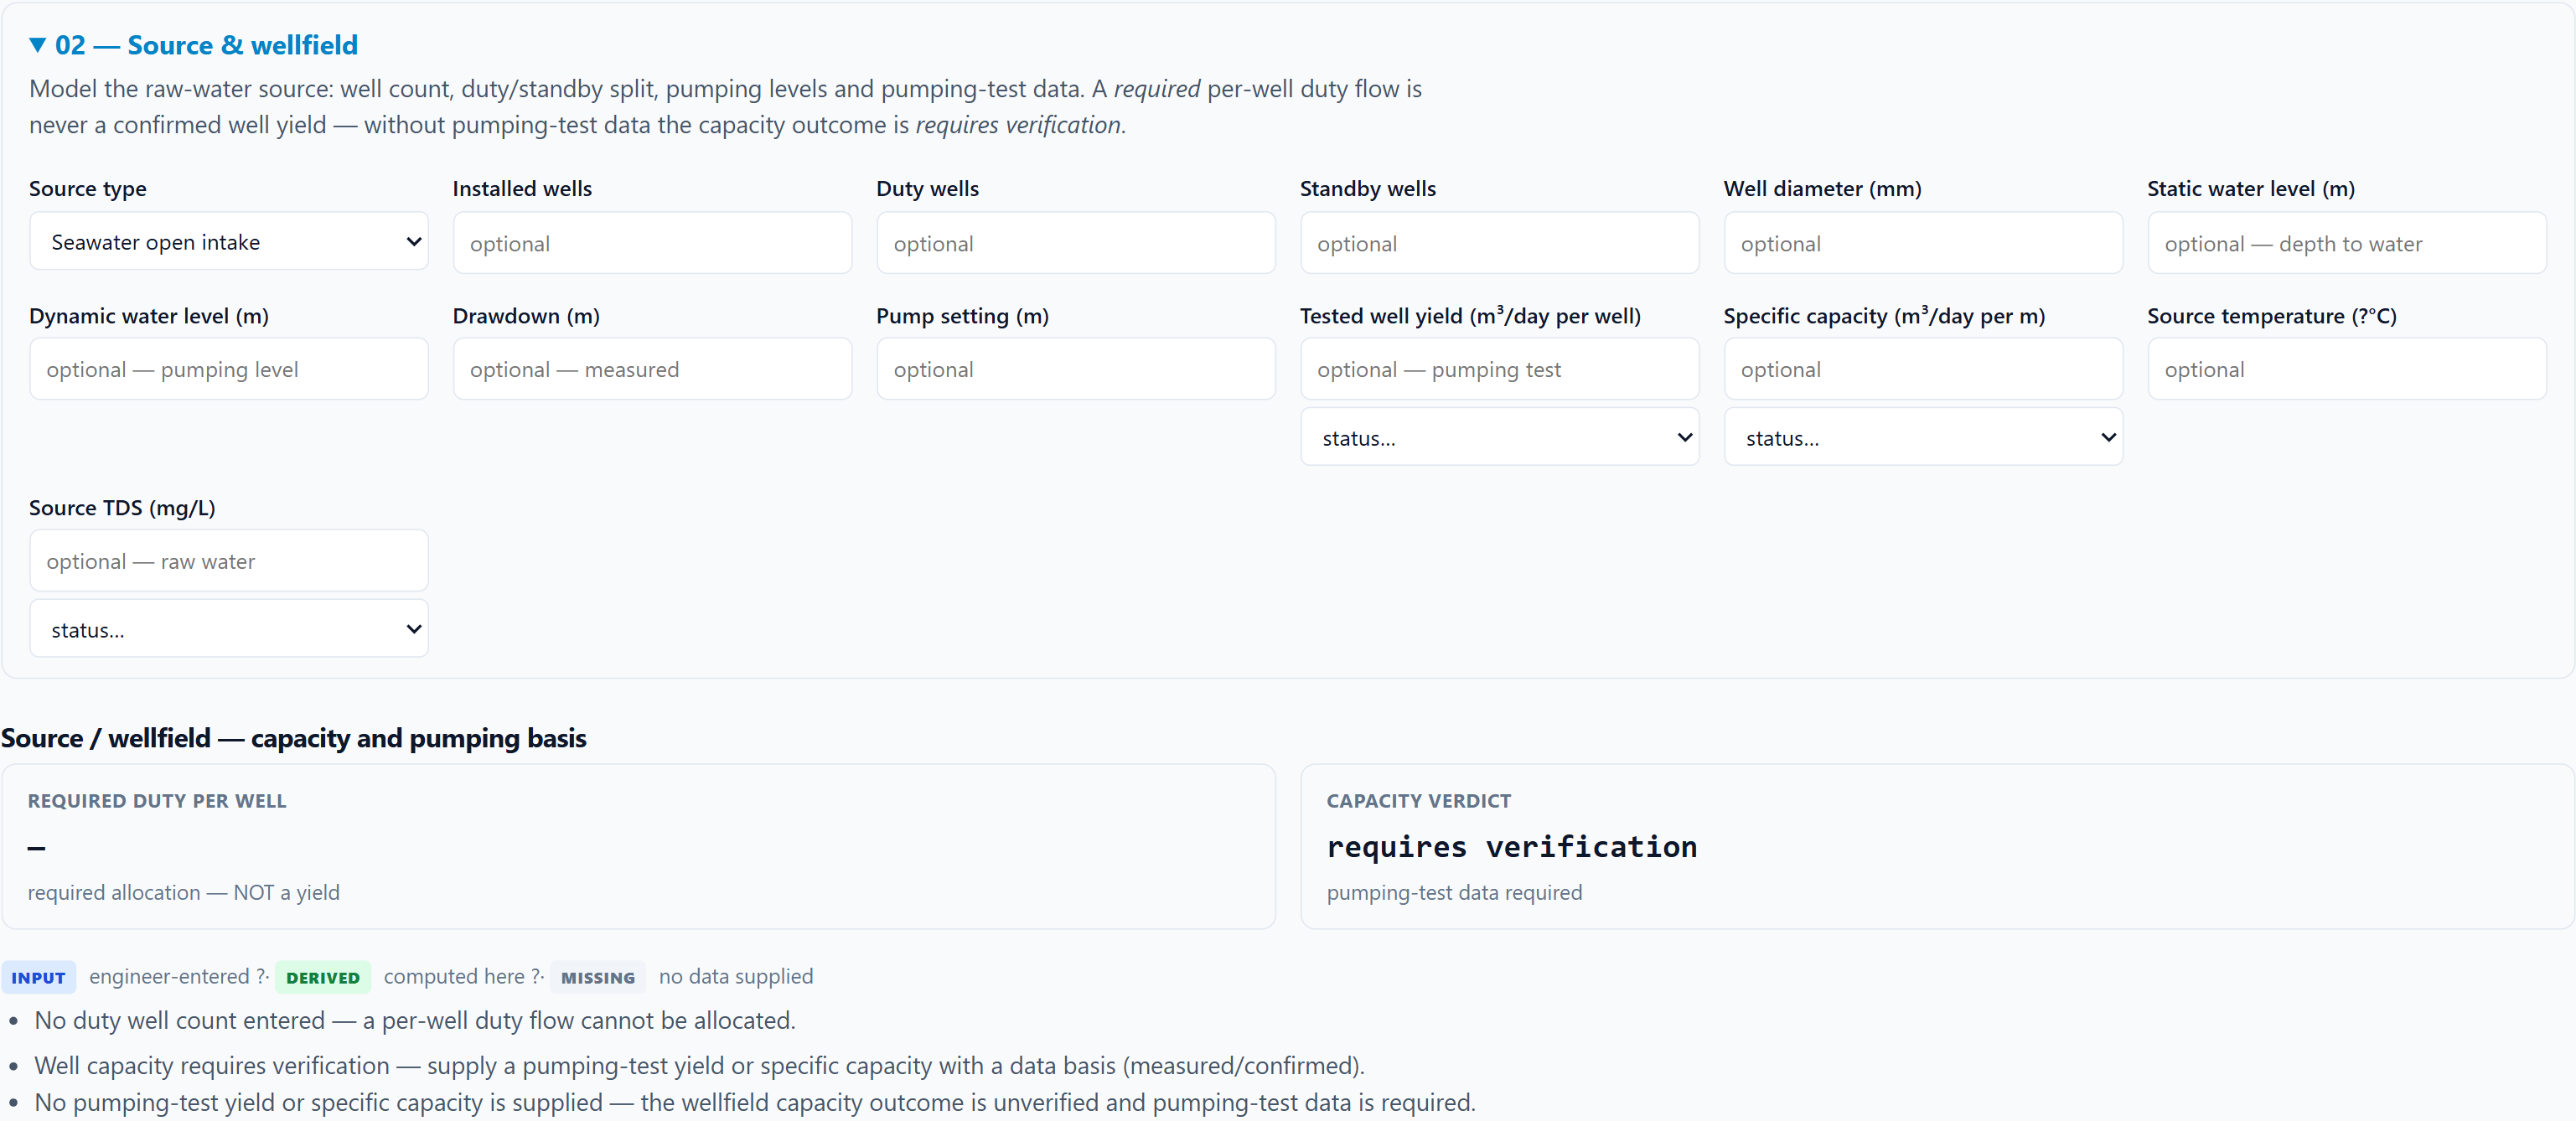The height and width of the screenshot is (1121, 2576).
Task: Select the Standby wells field
Action: (1499, 243)
